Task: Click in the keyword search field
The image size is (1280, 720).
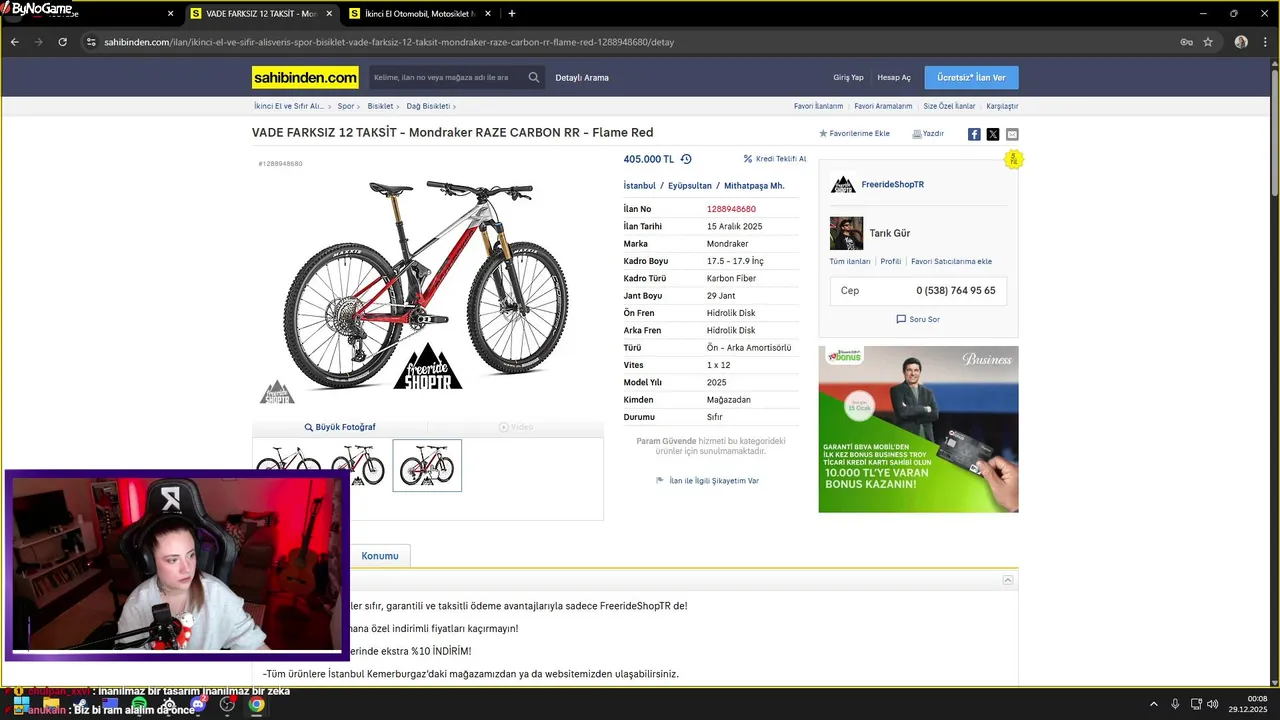Action: [x=447, y=77]
